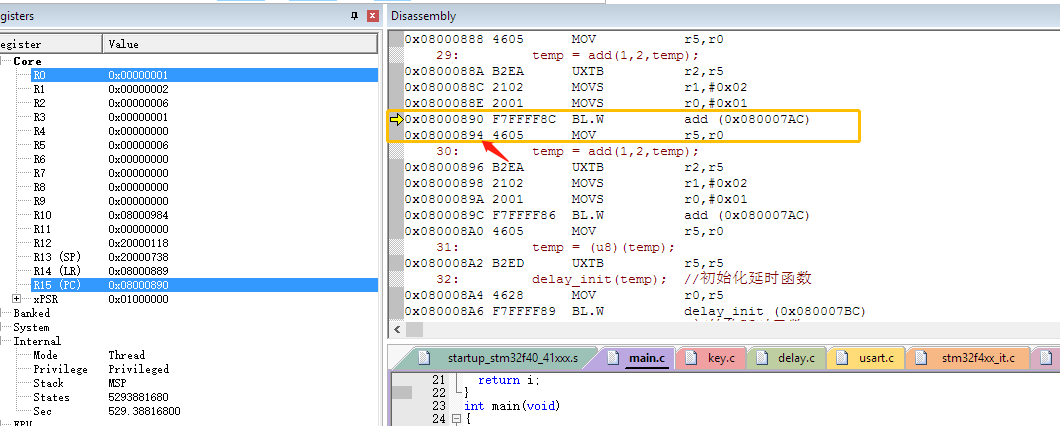Click the BL.W instruction at 0x0800089C

(x=607, y=215)
